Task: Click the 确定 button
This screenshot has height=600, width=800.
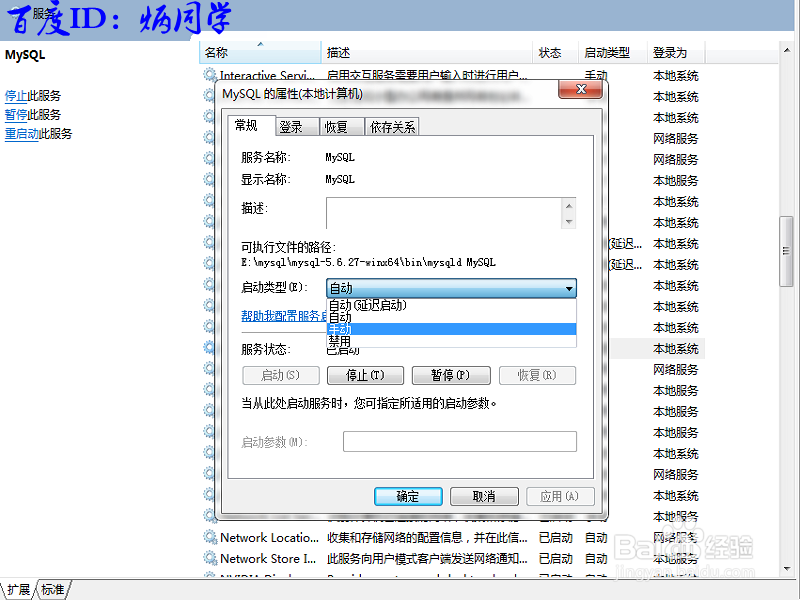Action: 408,496
